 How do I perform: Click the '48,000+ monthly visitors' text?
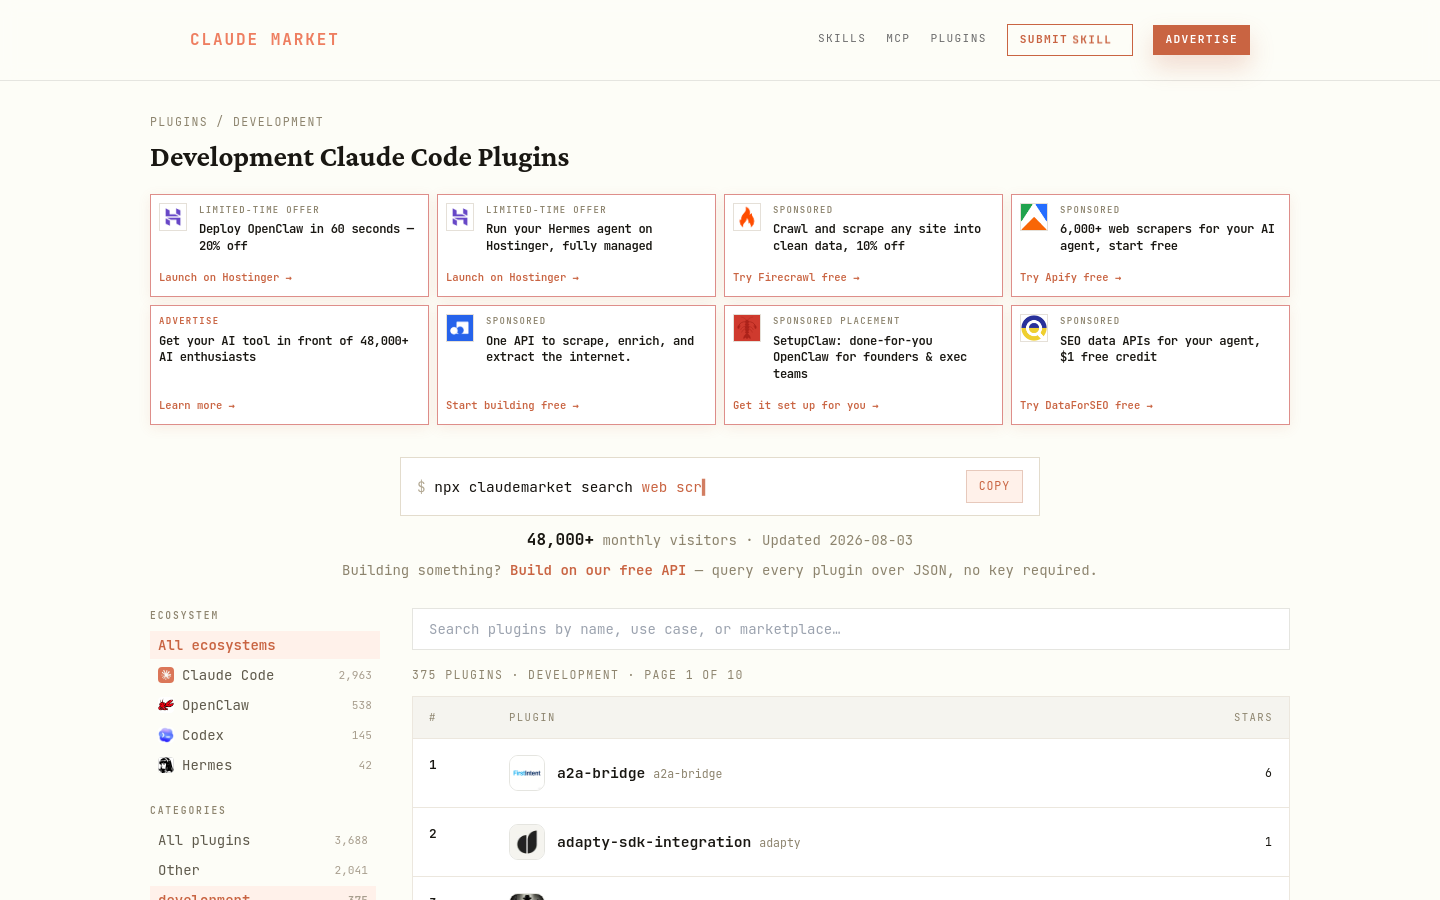point(632,540)
